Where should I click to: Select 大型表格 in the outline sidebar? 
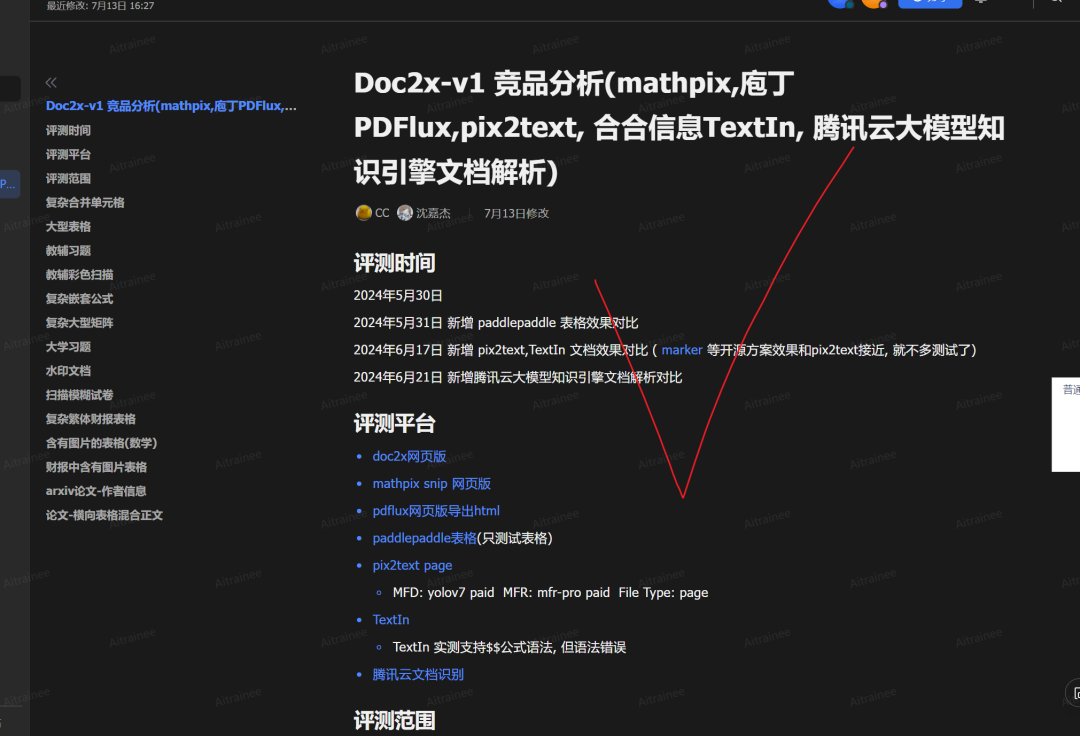pos(68,226)
